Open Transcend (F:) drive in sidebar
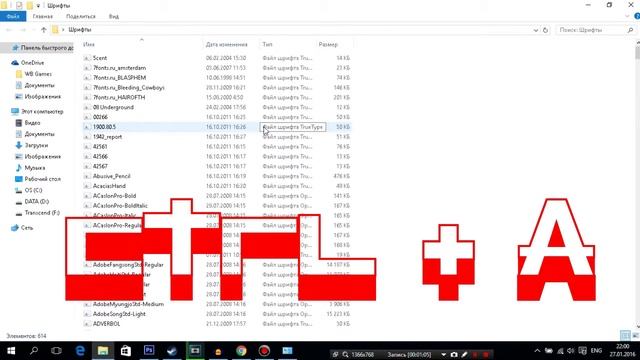Image resolution: width=640 pixels, height=360 pixels. coord(42,213)
